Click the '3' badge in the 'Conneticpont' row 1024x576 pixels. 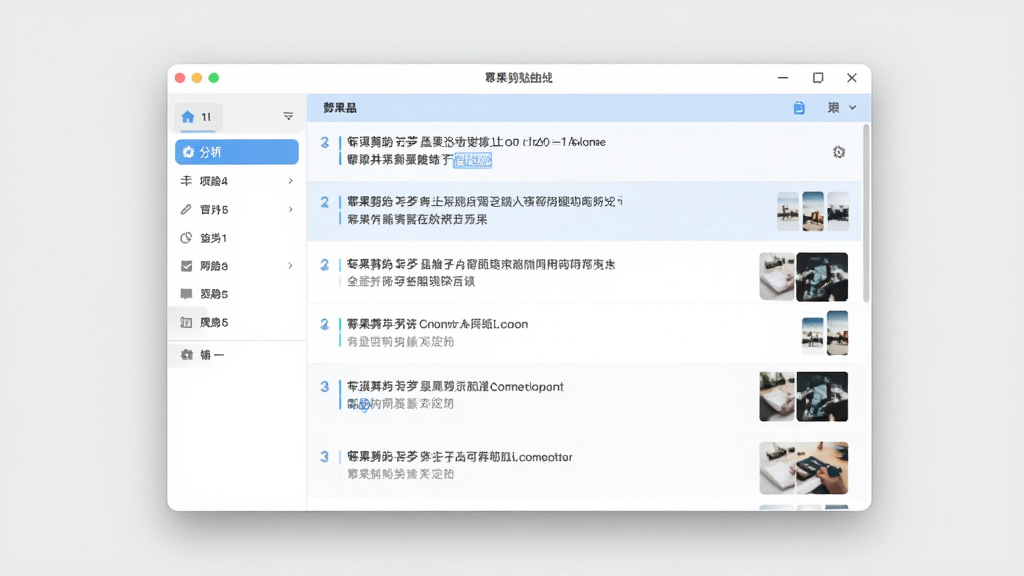tap(325, 387)
